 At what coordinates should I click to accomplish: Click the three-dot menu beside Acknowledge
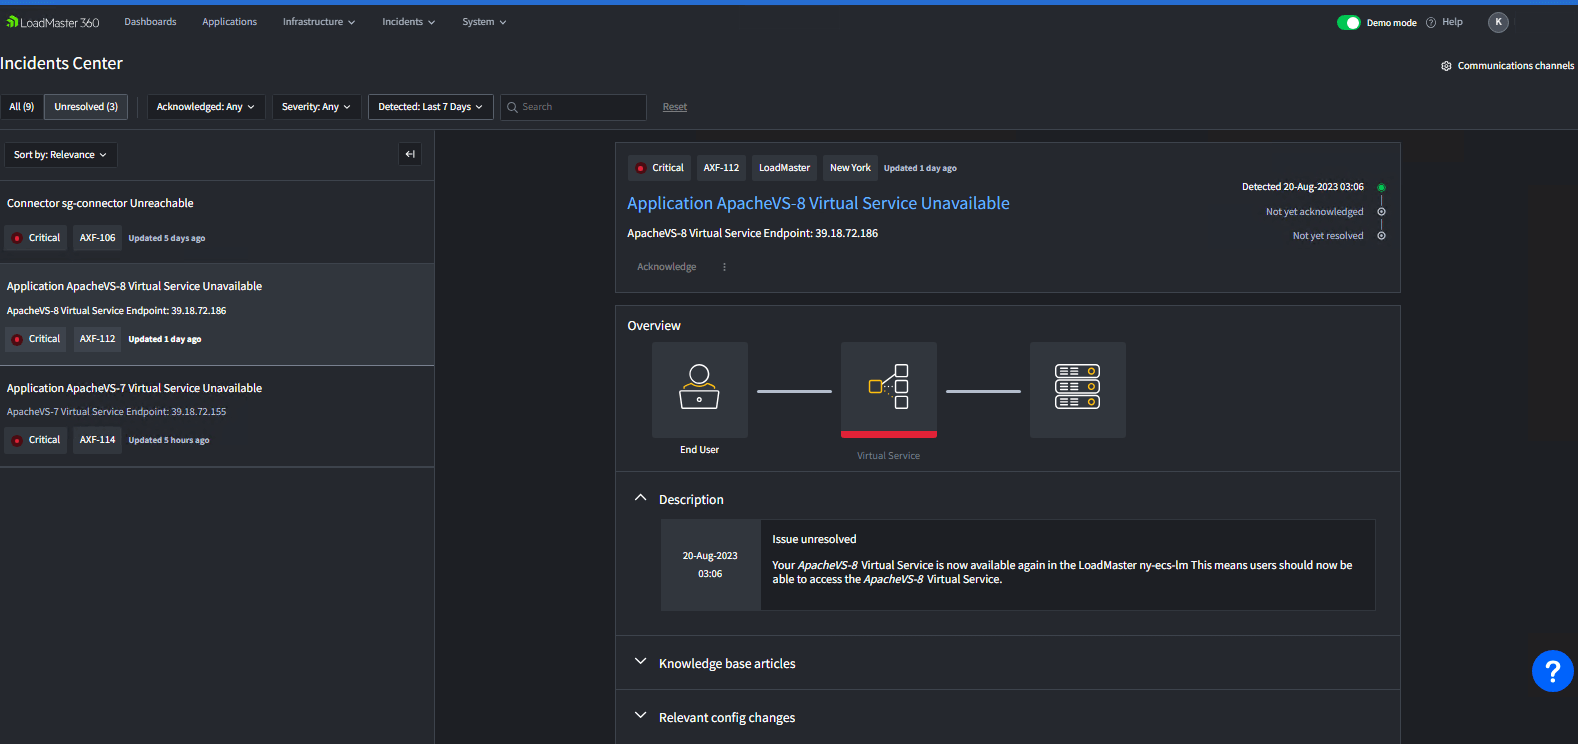coord(724,267)
